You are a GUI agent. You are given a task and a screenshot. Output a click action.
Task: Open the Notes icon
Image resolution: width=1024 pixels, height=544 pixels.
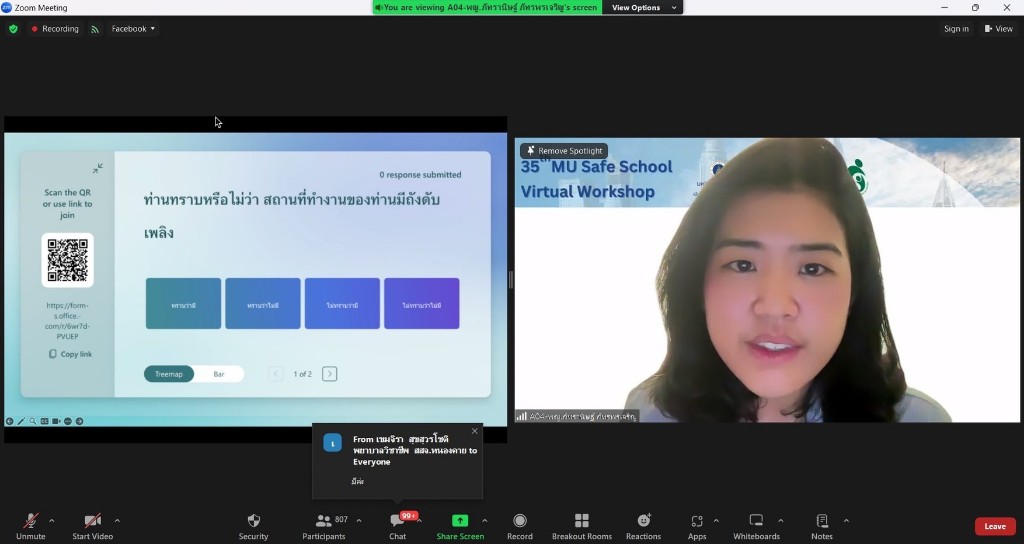822,520
